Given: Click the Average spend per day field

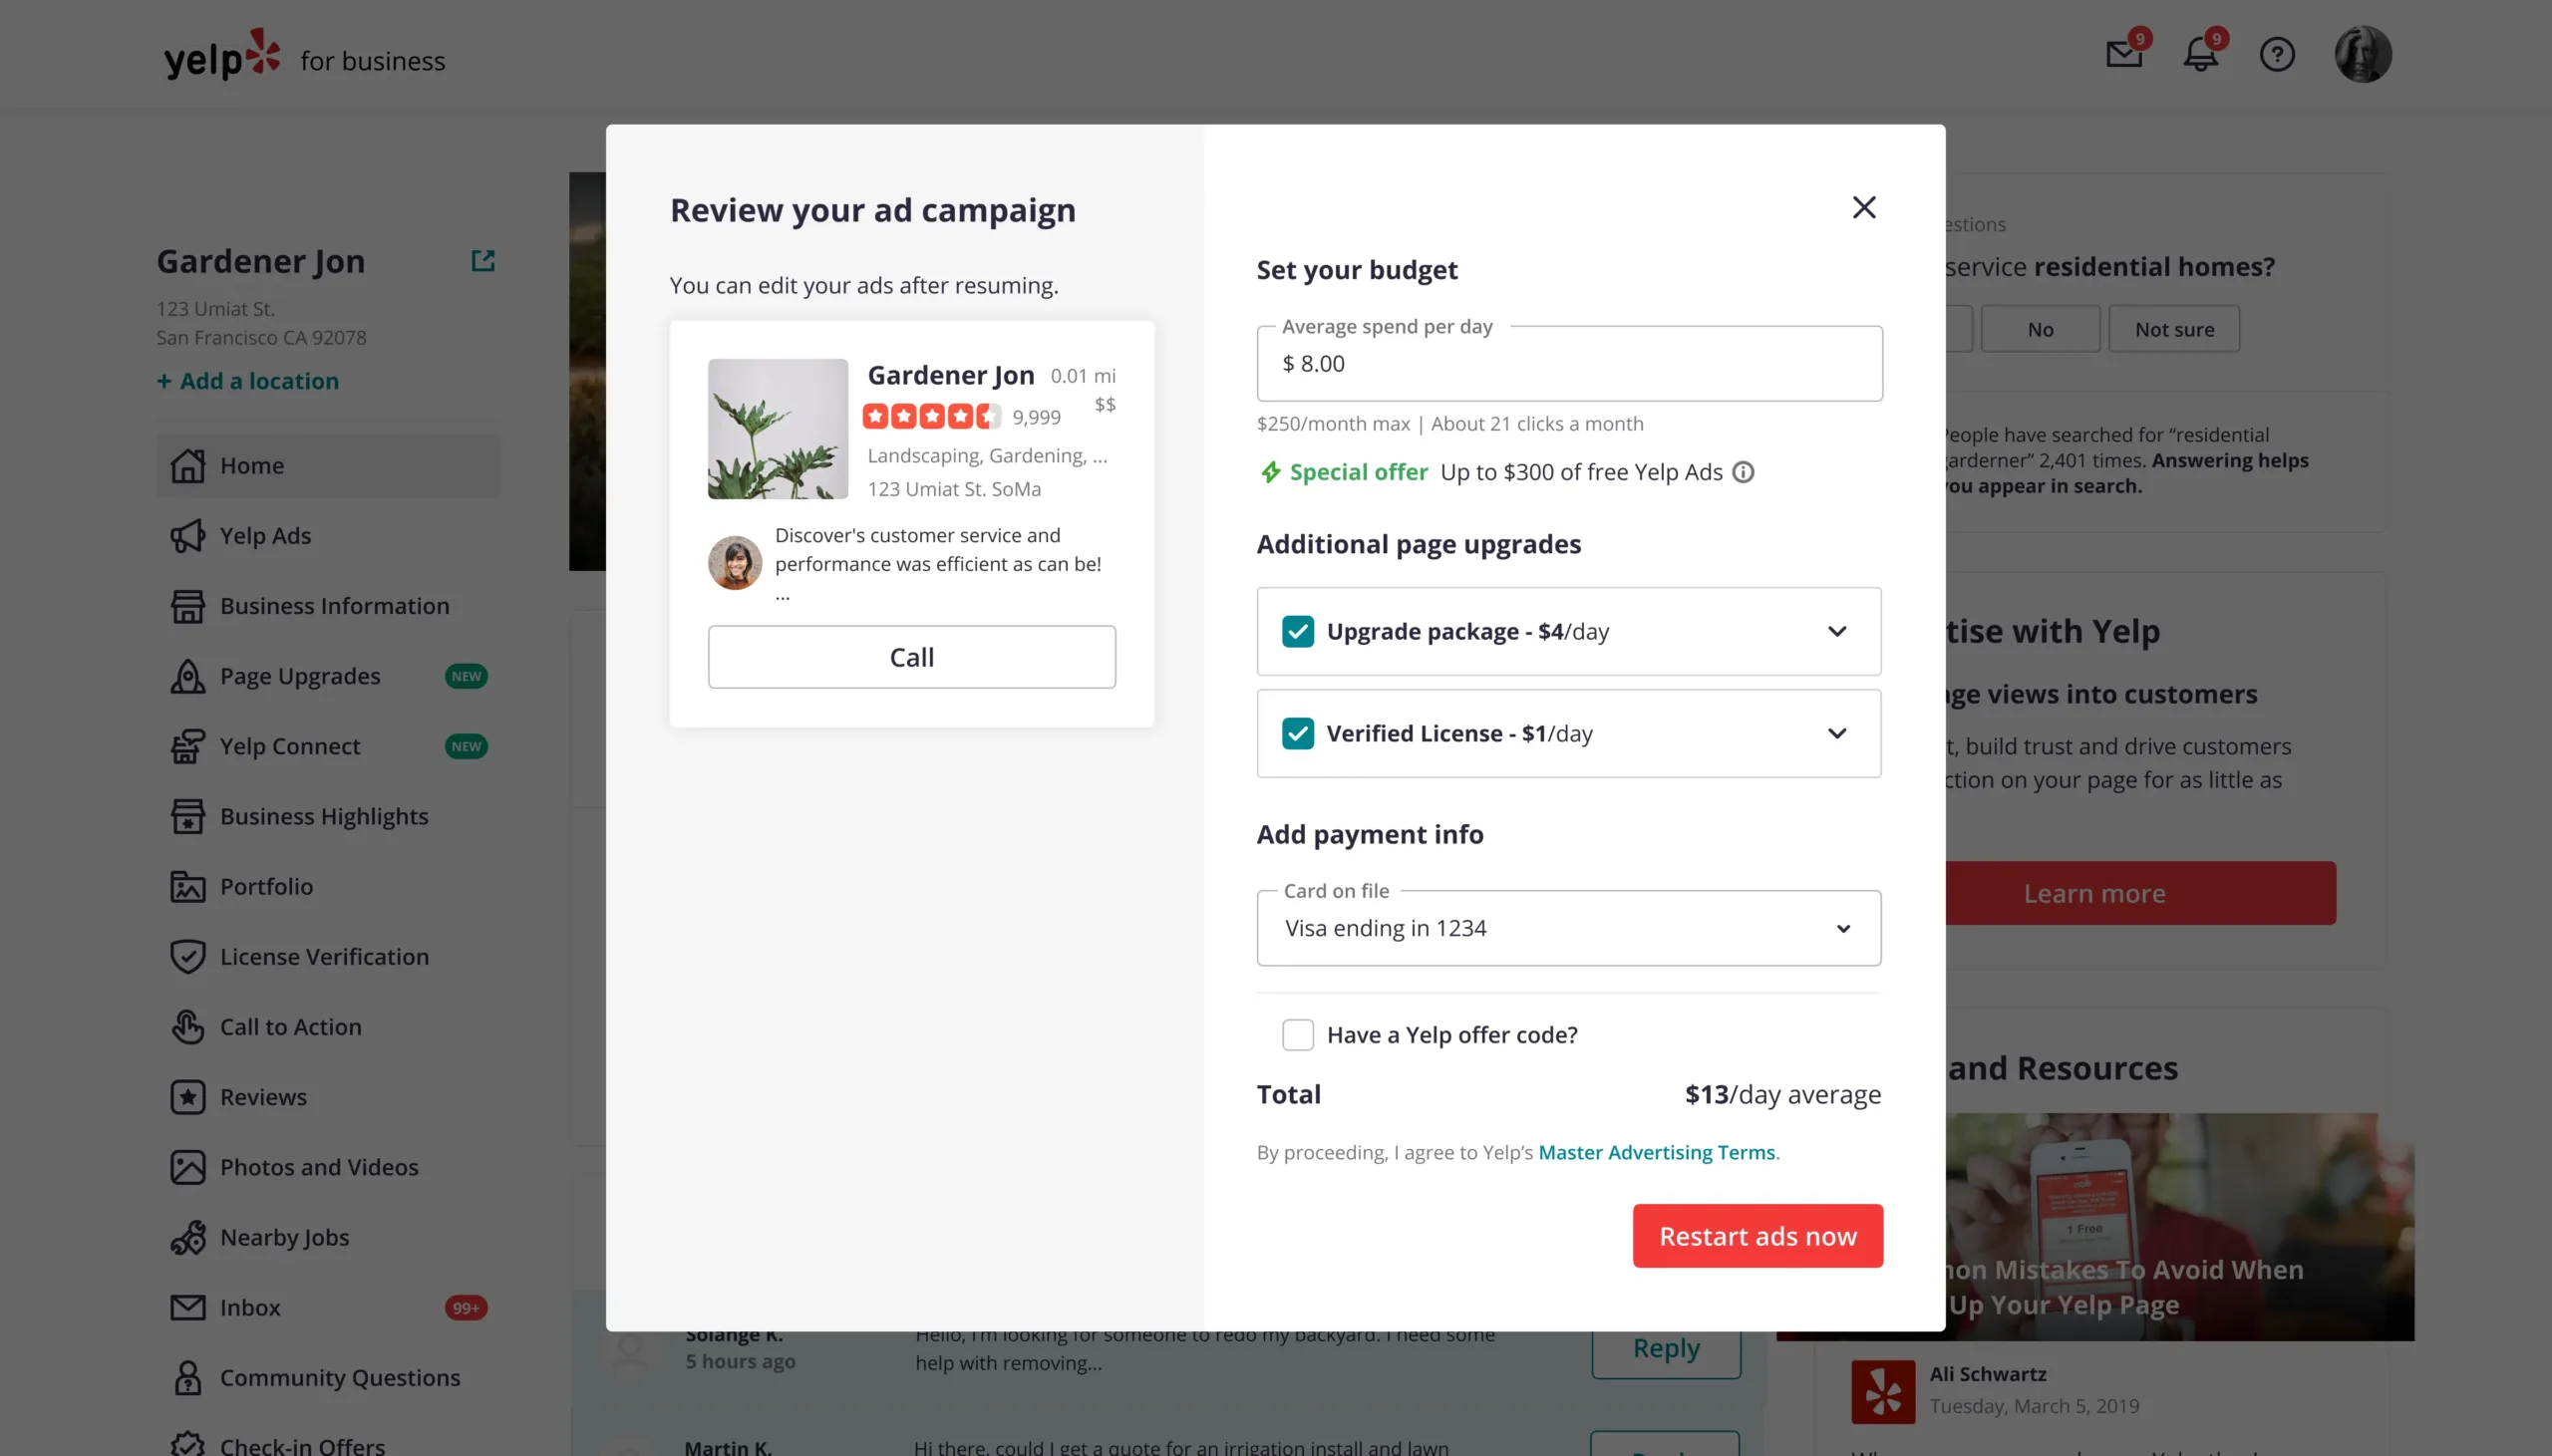Looking at the screenshot, I should [1569, 364].
